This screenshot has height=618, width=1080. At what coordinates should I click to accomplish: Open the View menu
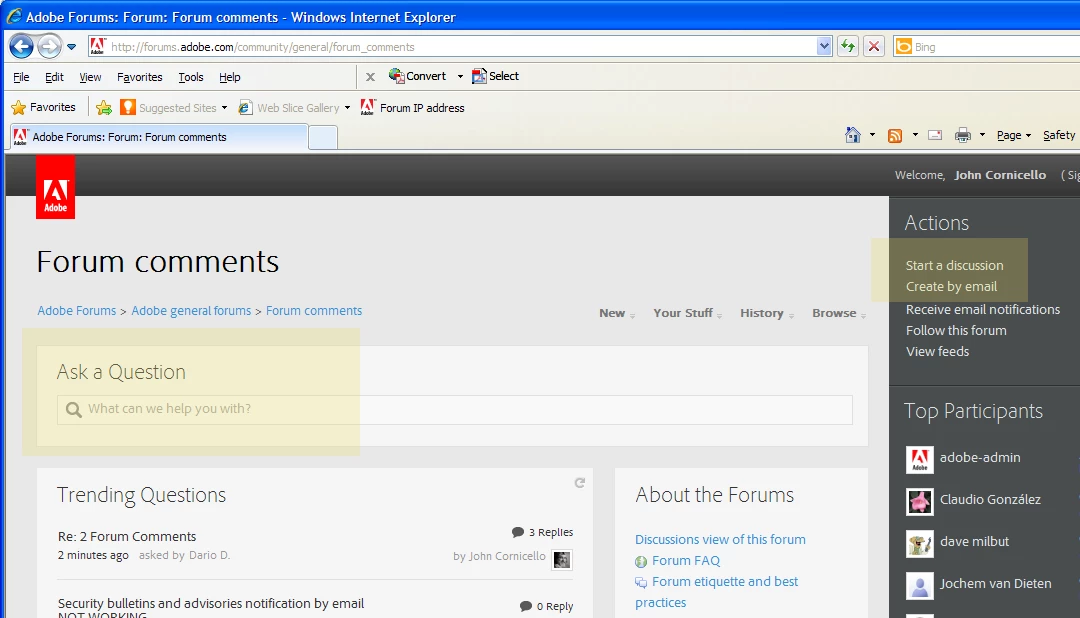90,77
